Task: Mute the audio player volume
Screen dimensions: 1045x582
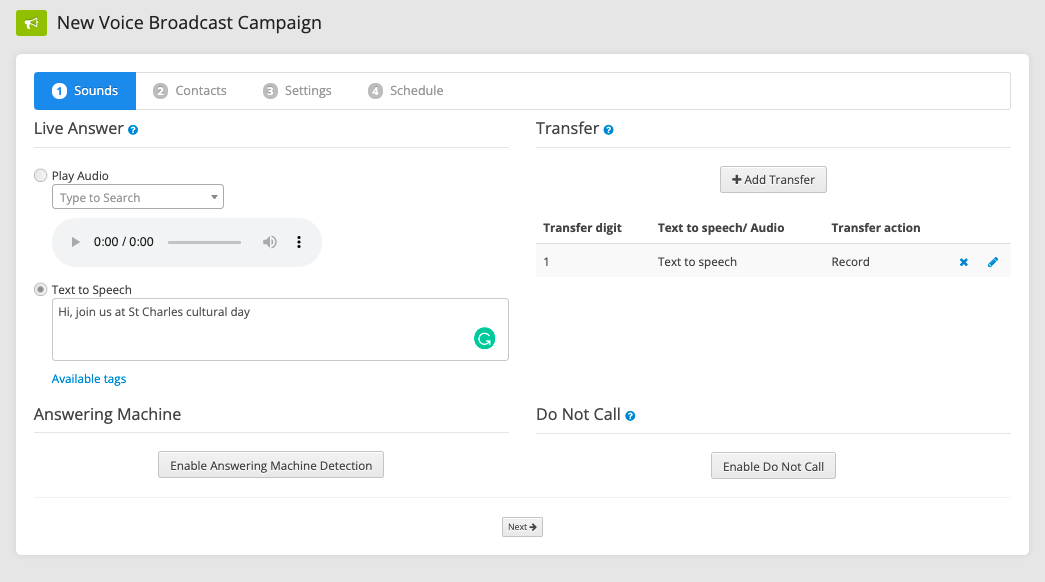Action: (271, 241)
